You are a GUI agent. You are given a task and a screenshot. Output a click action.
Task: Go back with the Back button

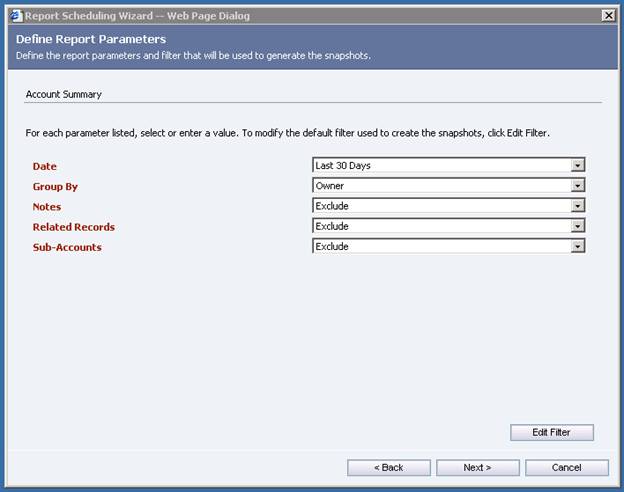[x=389, y=467]
